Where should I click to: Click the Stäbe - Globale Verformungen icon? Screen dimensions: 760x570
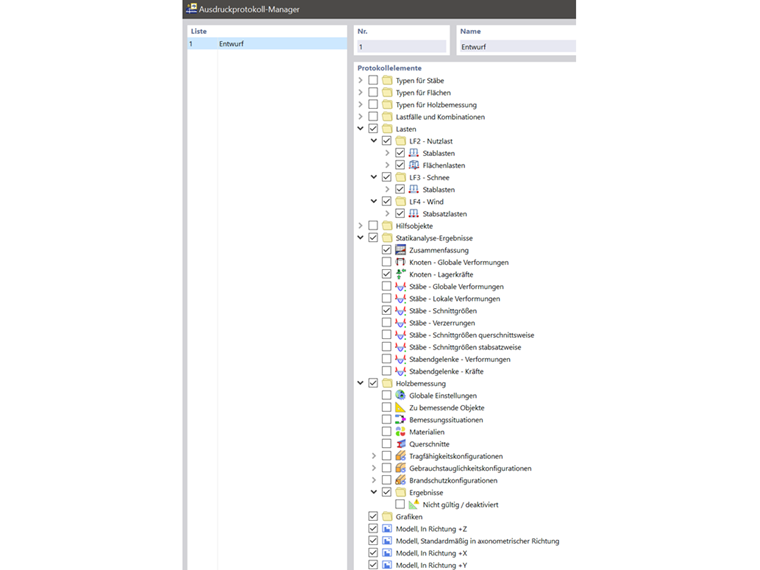point(400,286)
